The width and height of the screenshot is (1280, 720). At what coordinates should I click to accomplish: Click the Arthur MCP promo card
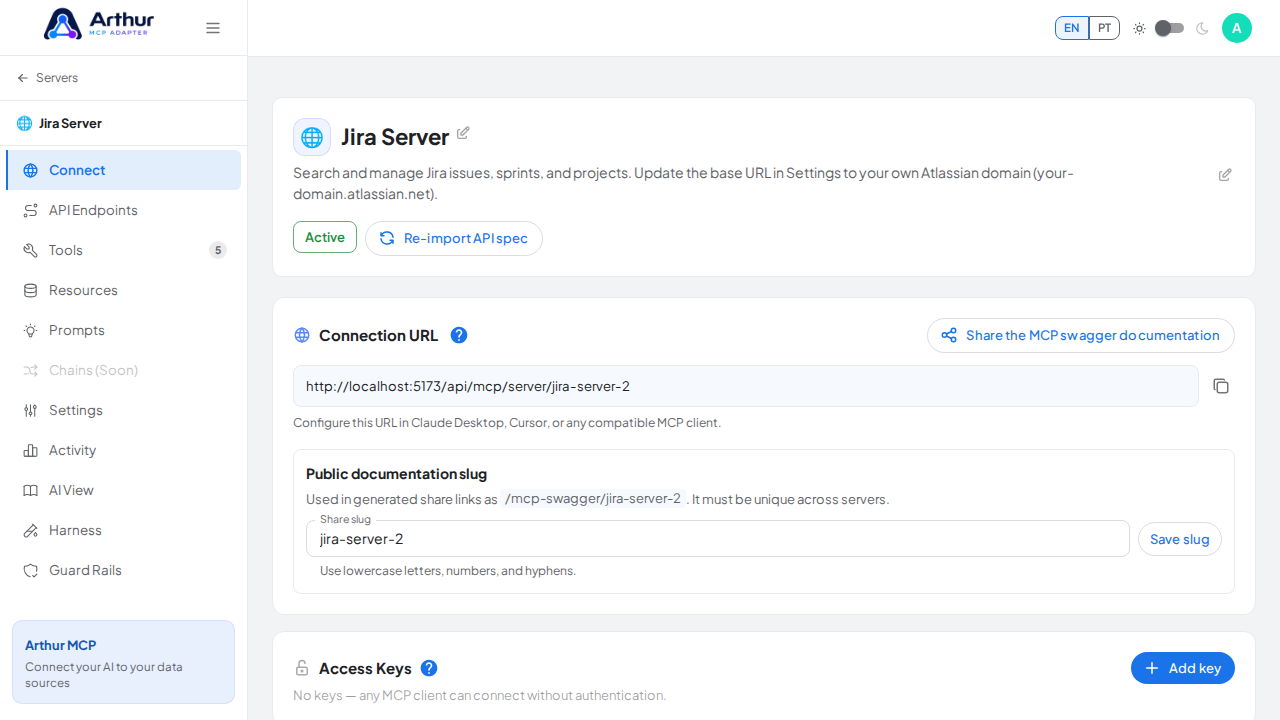tap(123, 662)
